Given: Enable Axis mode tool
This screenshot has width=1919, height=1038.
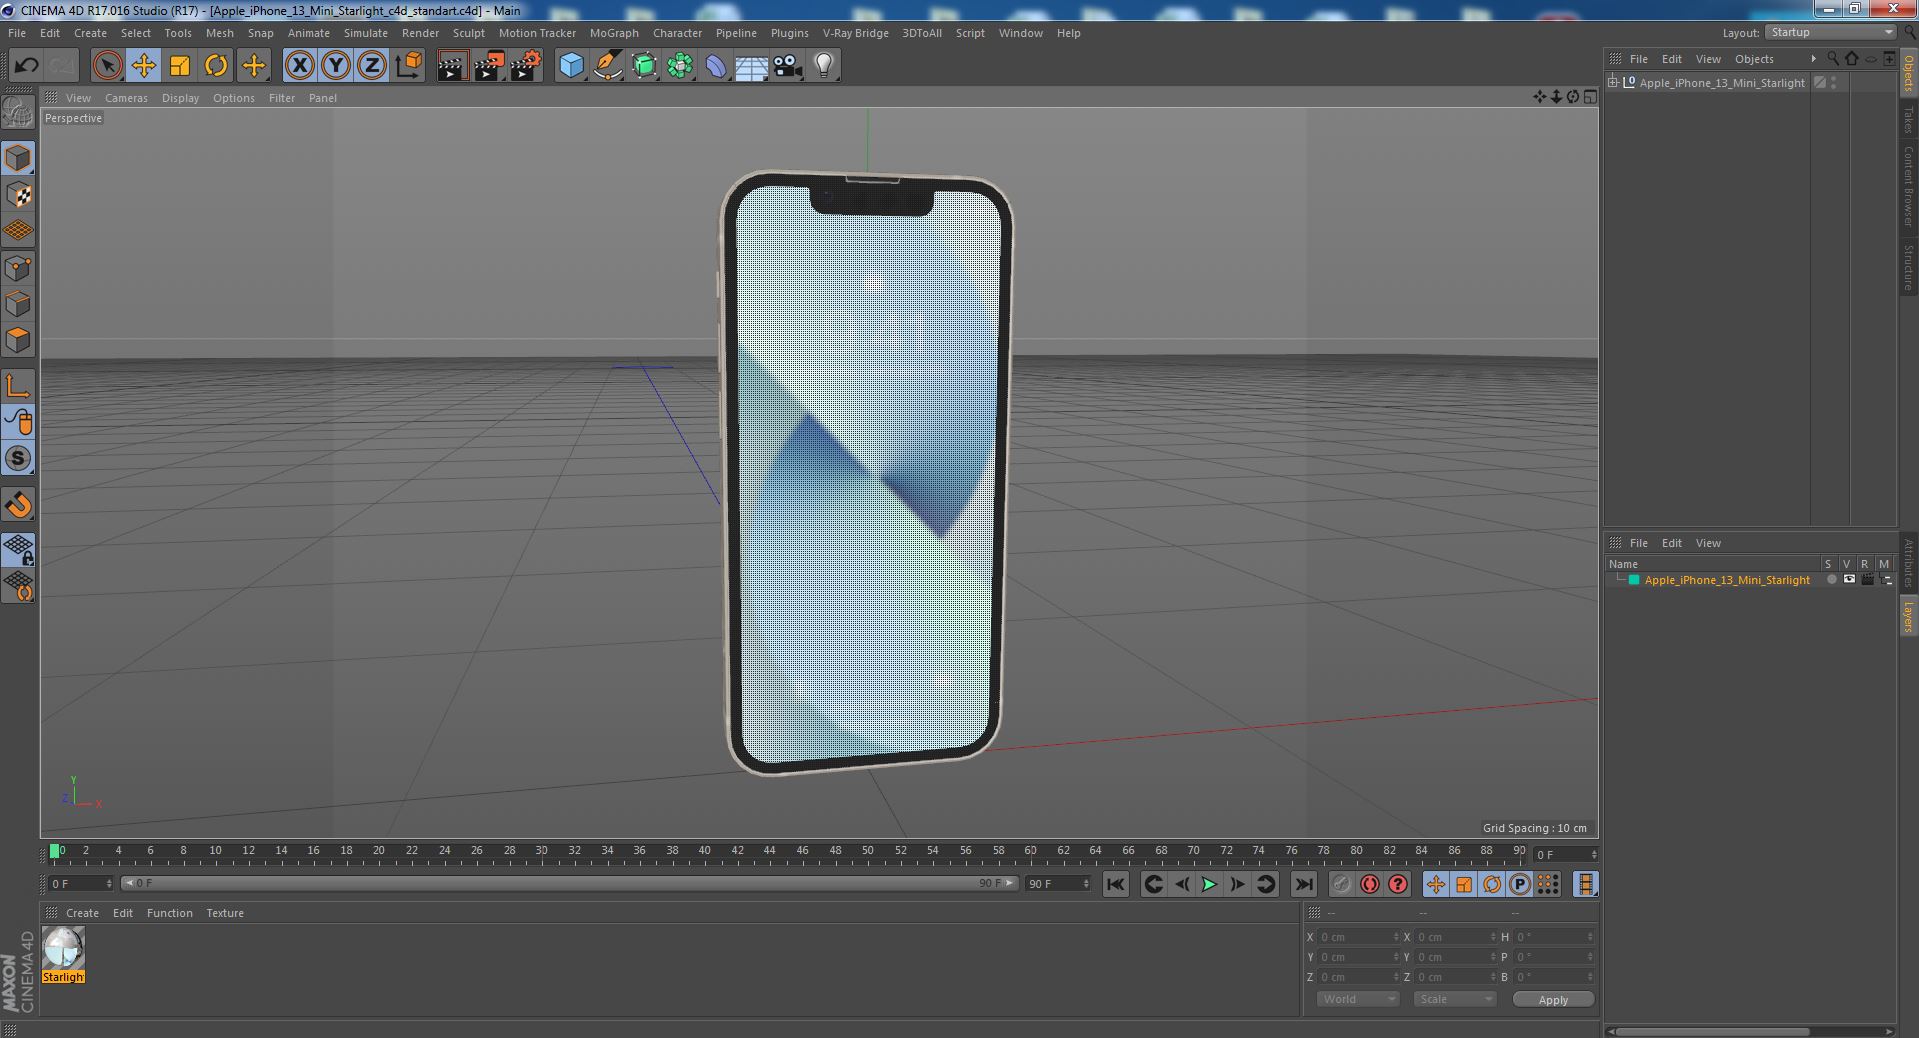Looking at the screenshot, I should coord(18,386).
